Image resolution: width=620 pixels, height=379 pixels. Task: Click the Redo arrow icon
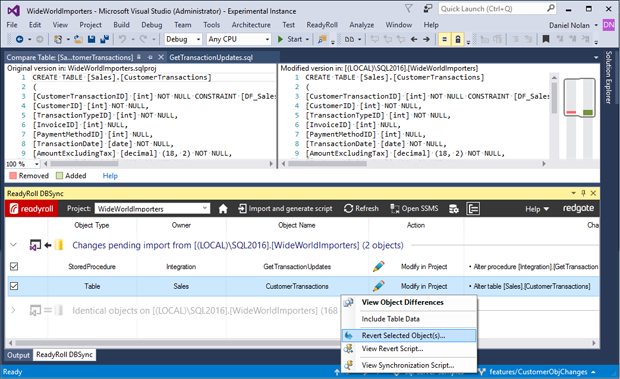coord(143,39)
